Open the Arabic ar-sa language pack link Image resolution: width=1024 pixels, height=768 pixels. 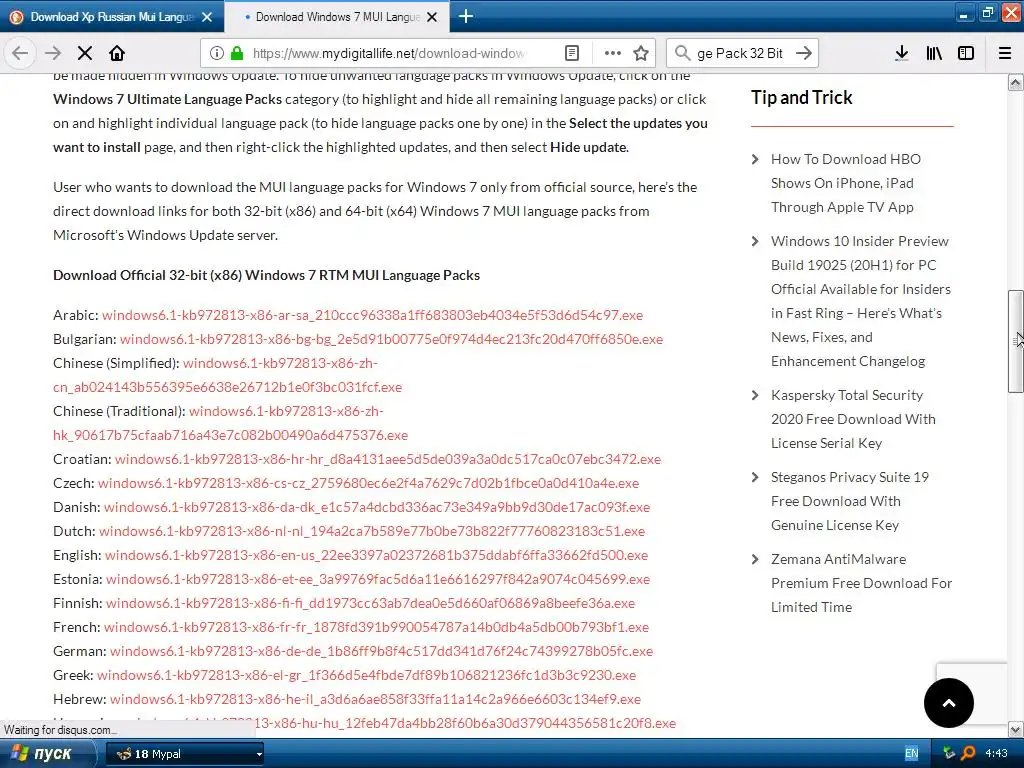(x=372, y=315)
